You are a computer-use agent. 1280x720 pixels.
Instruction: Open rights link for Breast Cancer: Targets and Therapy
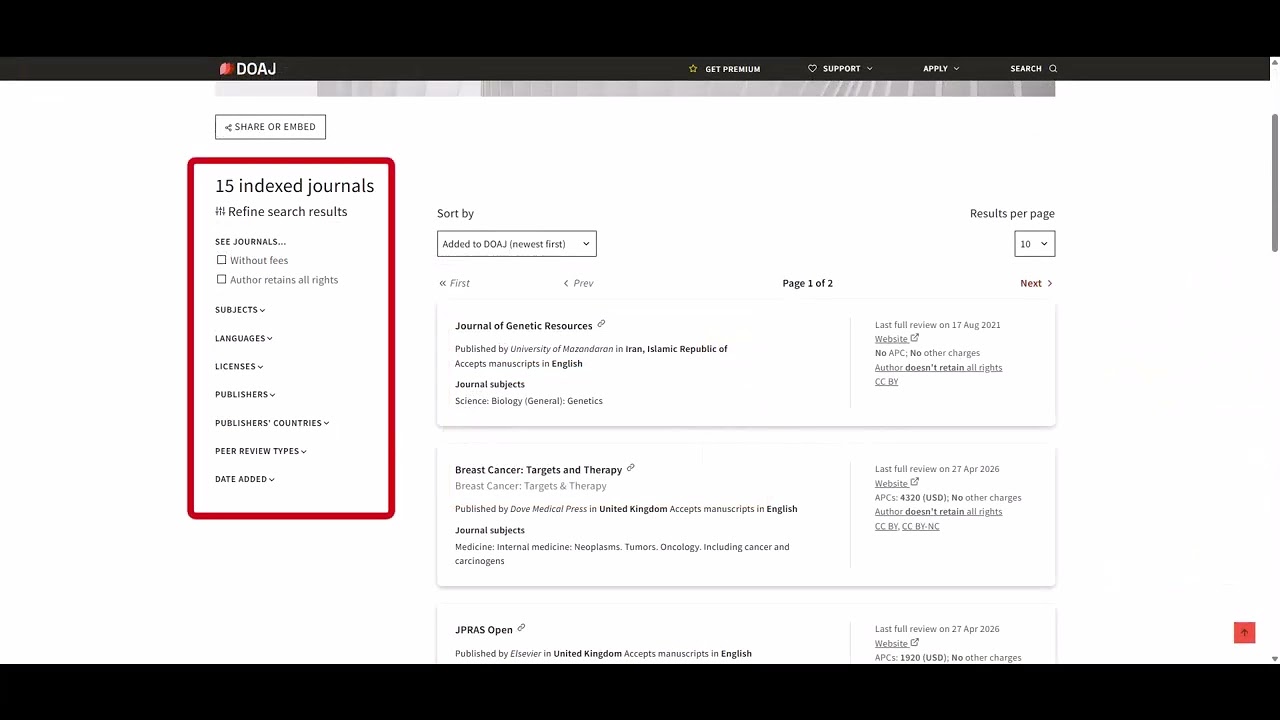pyautogui.click(x=938, y=512)
